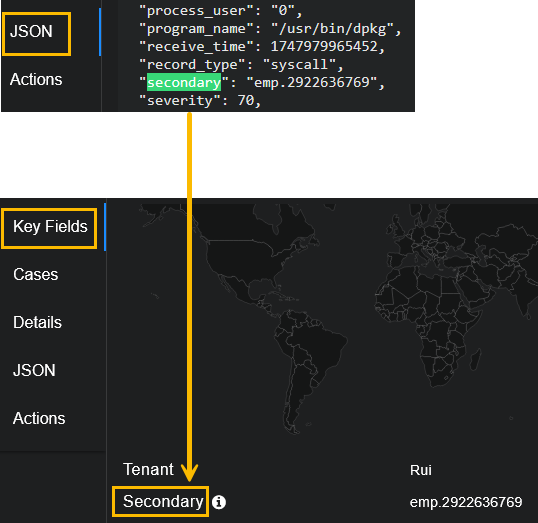Click the Tenant field label
This screenshot has width=538, height=523.
pyautogui.click(x=148, y=469)
